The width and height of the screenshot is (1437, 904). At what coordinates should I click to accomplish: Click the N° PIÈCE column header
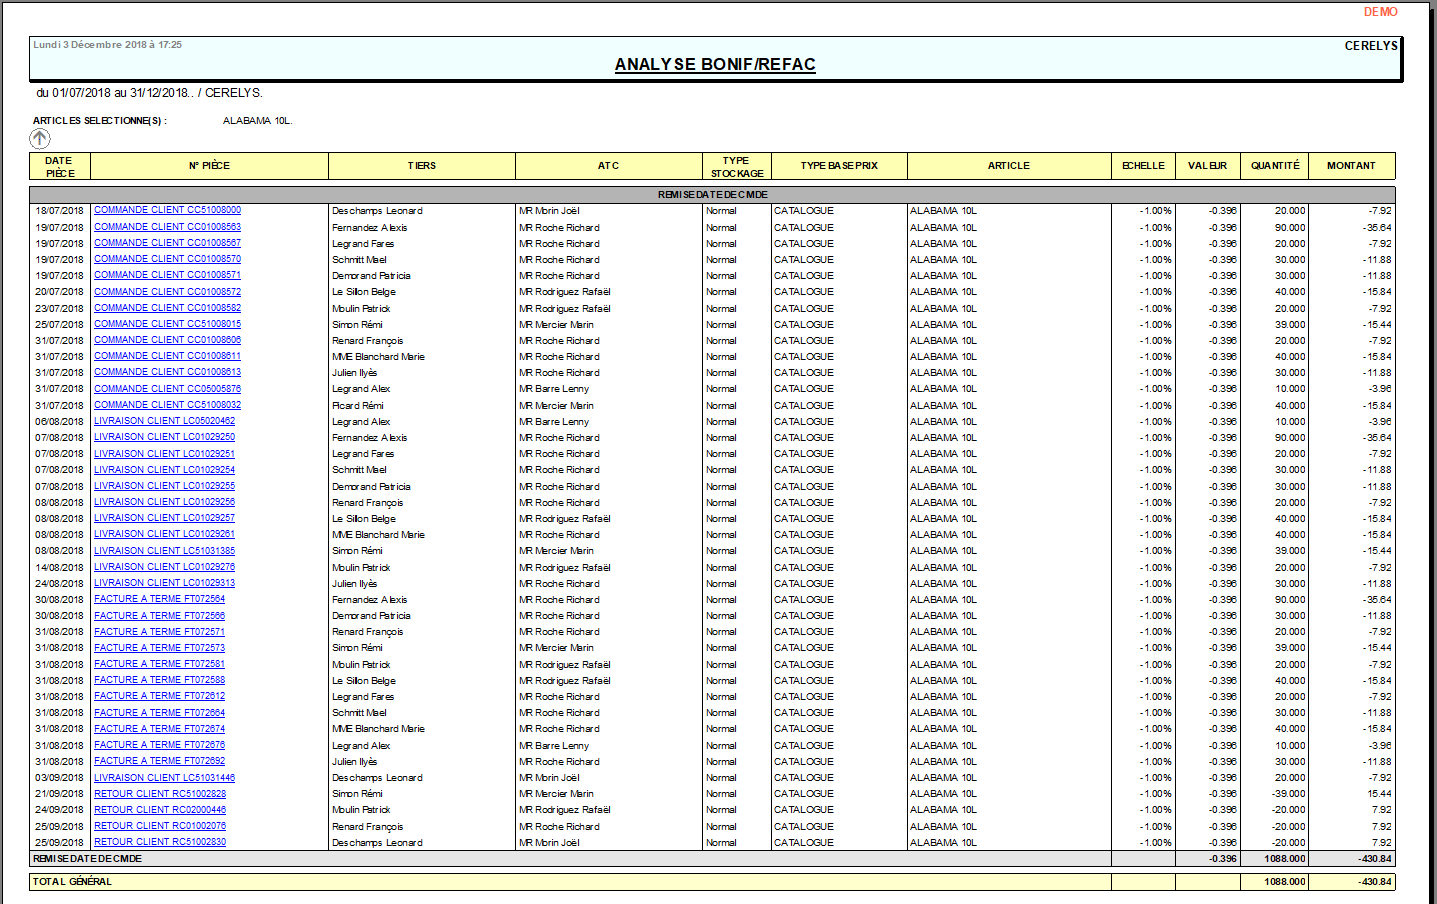pyautogui.click(x=209, y=166)
